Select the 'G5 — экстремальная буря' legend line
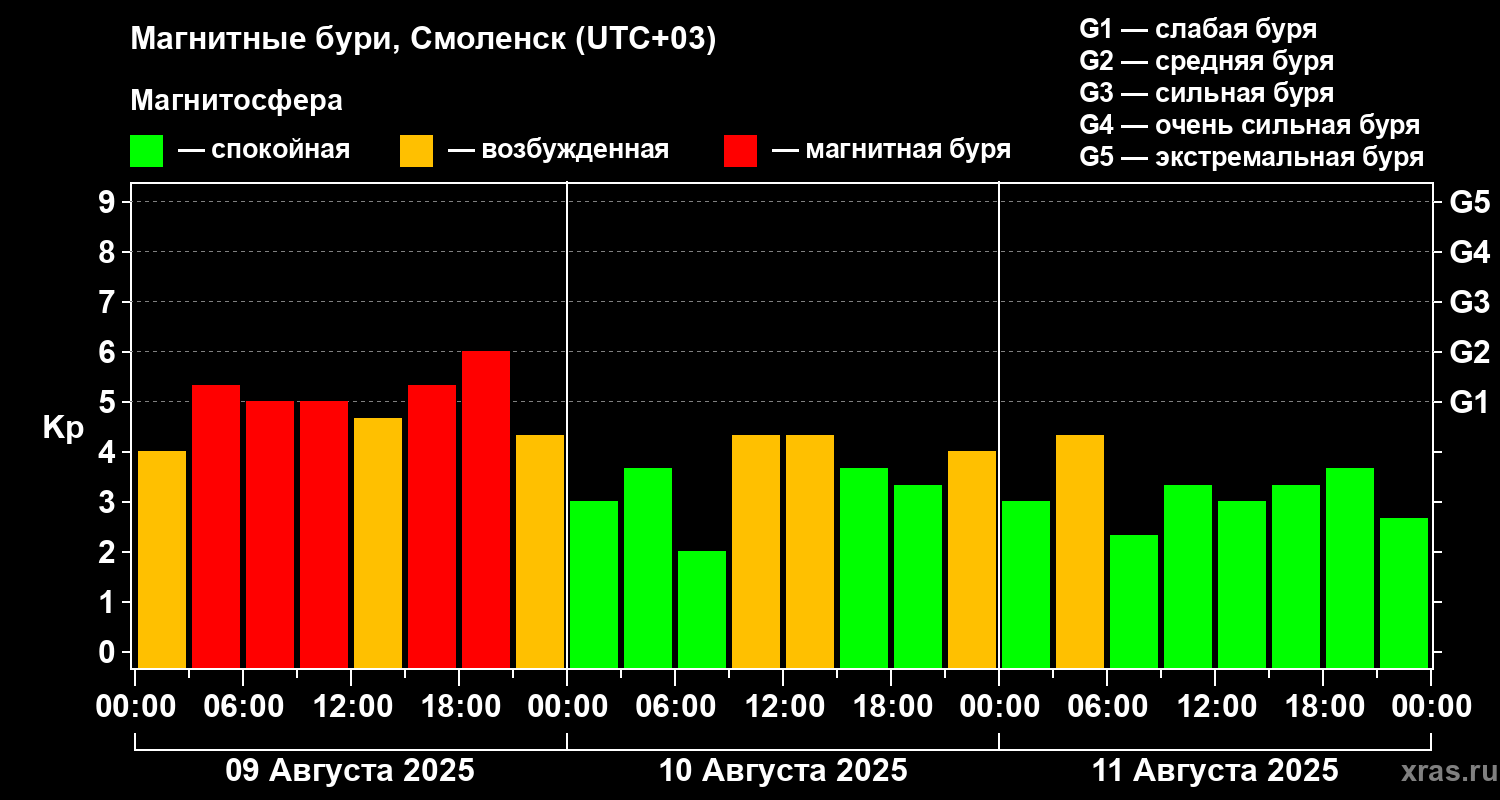The width and height of the screenshot is (1500, 800). [1251, 158]
